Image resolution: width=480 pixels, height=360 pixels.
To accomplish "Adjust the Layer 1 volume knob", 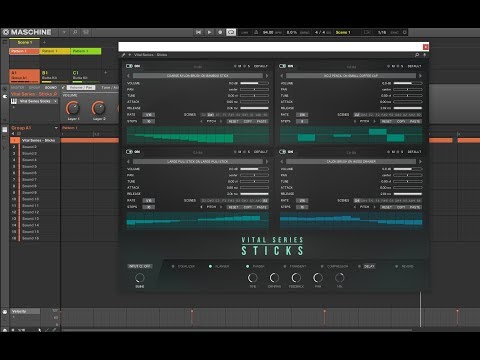I will coord(73,108).
